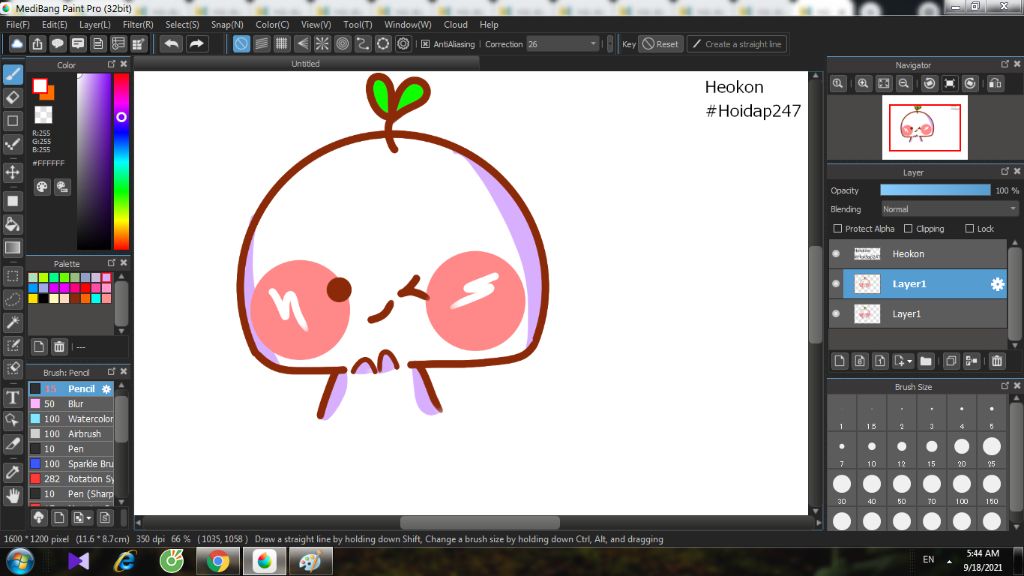Open the Snap menu
Viewport: 1024px width, 576px height.
(x=227, y=25)
